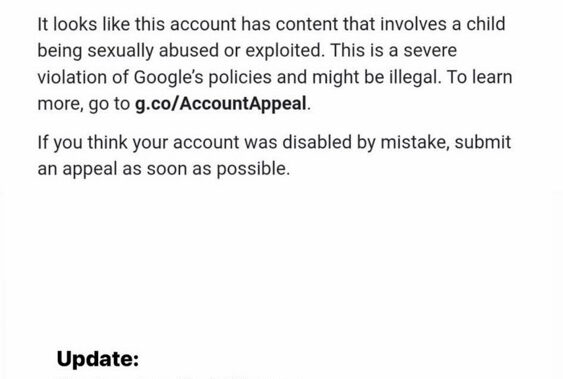Click the words 'might be' before illegal
Viewport: 563px width, 379px height.
(348, 77)
